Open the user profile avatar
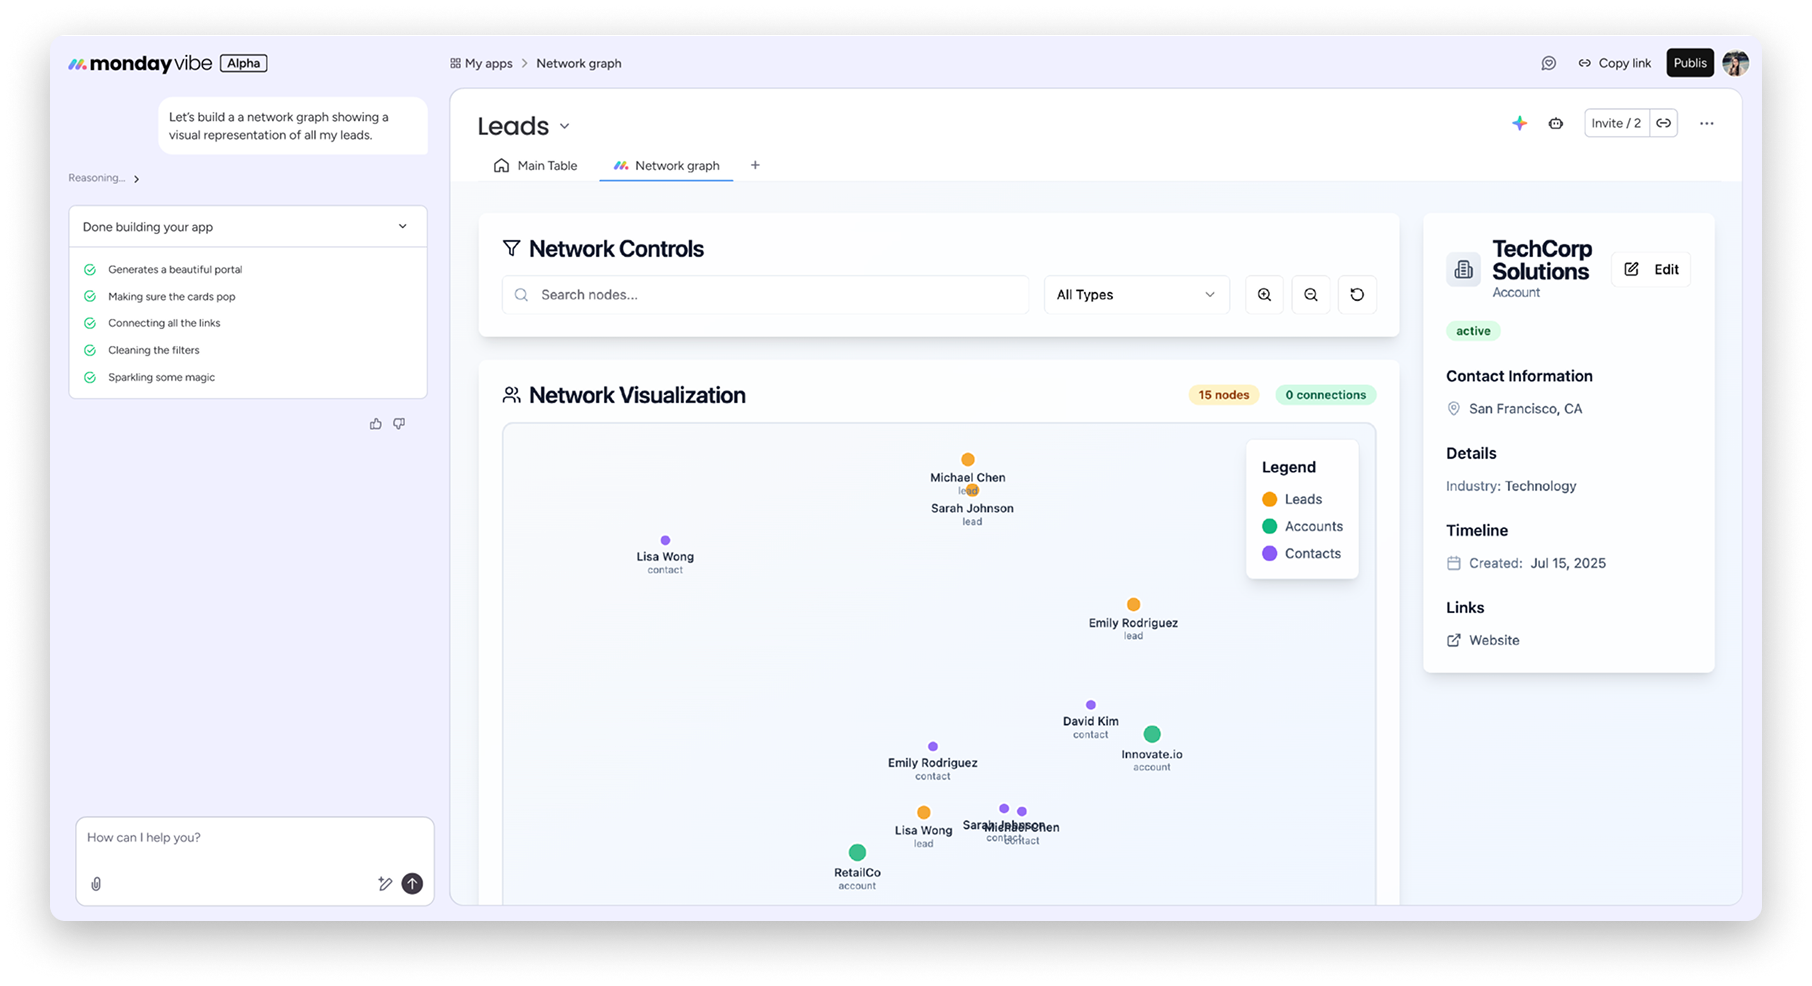Viewport: 1812px width, 986px height. (x=1735, y=63)
